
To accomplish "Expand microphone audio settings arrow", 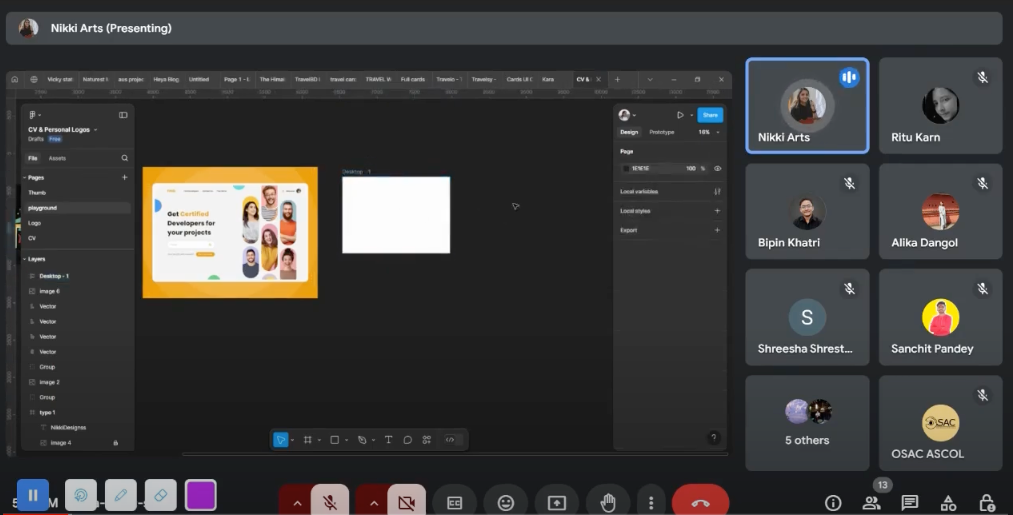I will (x=297, y=503).
